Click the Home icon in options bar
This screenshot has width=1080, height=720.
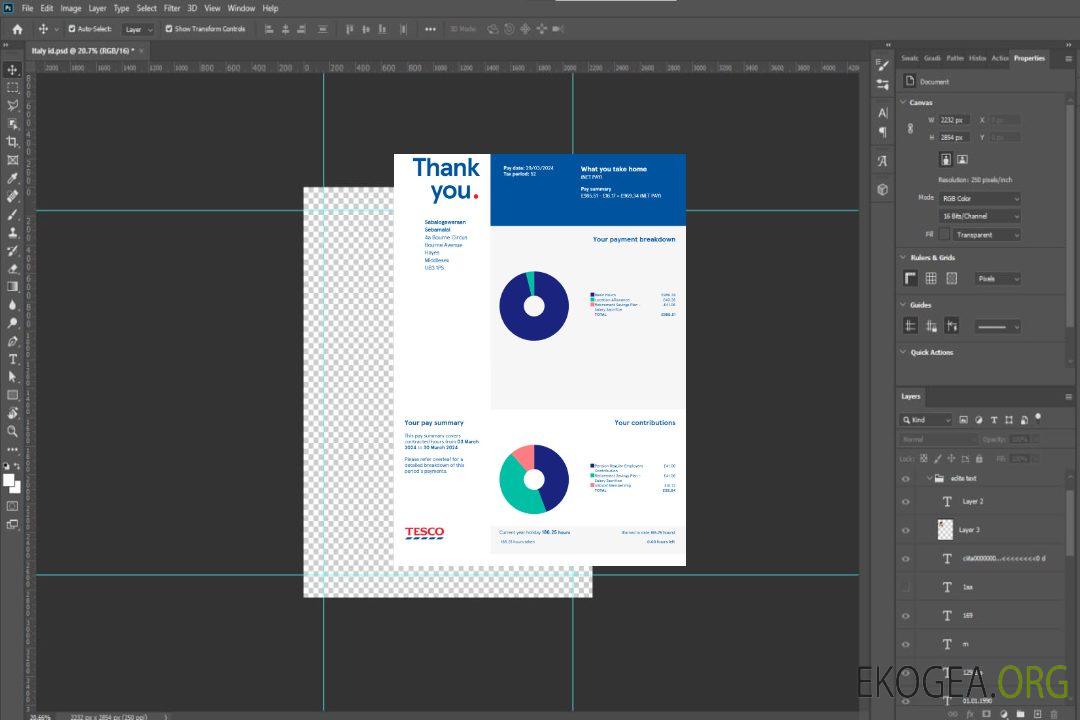pos(17,29)
